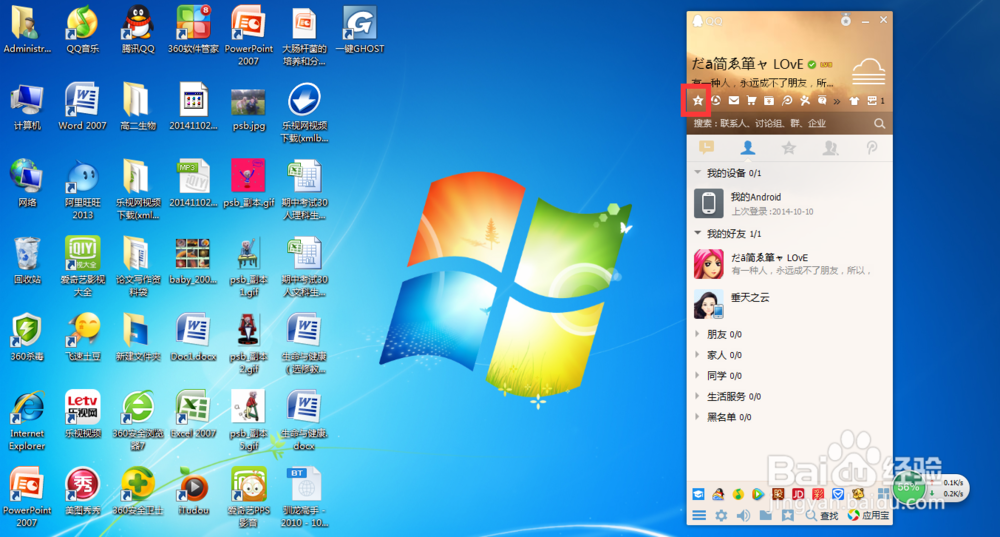
Task: Select the 美图秀秀 desktop icon
Action: 82,491
